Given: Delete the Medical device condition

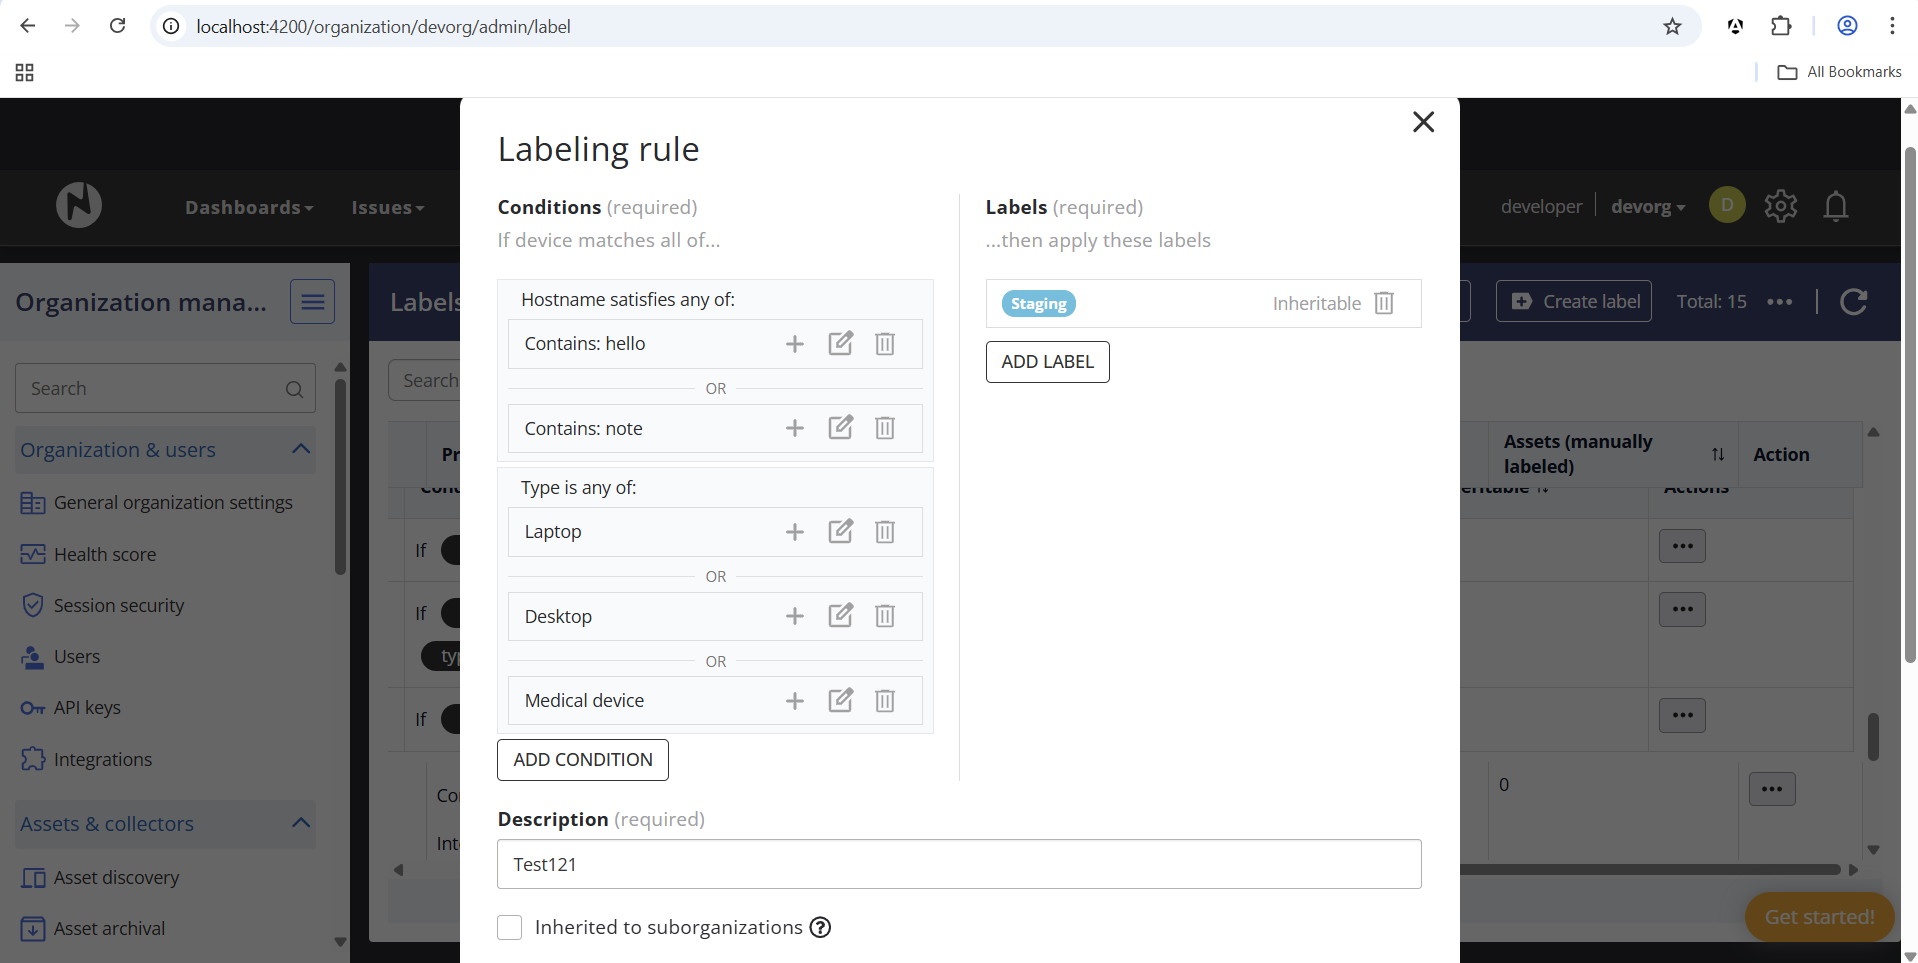Looking at the screenshot, I should coord(884,700).
